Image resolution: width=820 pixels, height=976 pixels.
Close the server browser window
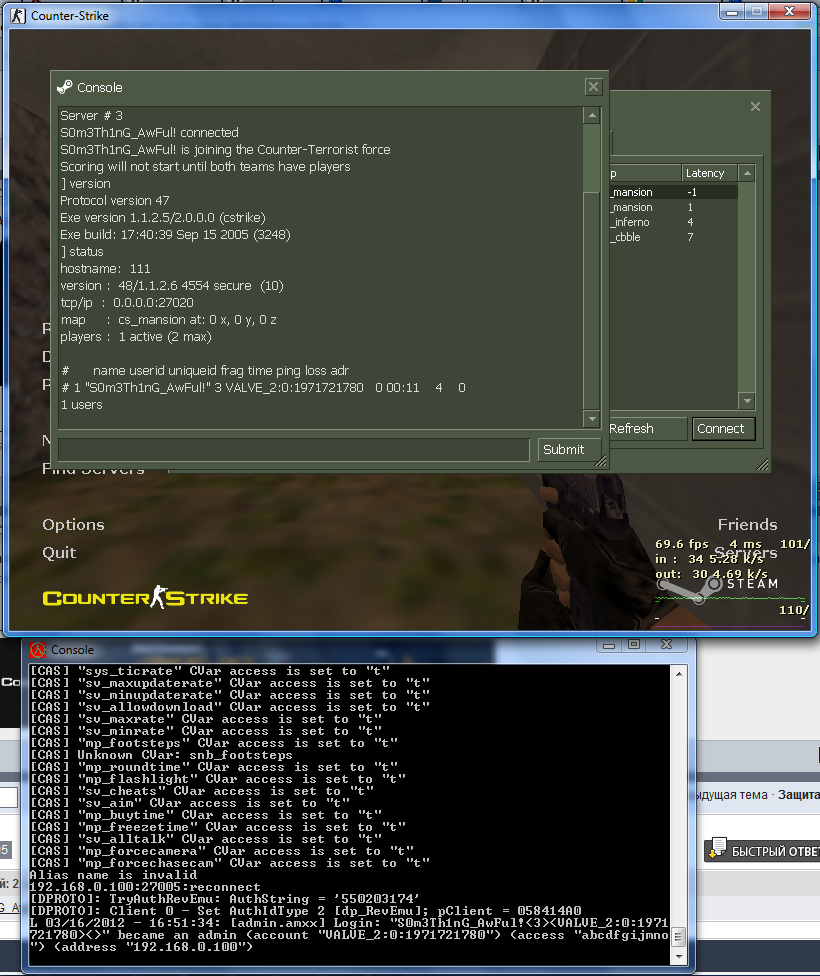click(x=755, y=106)
